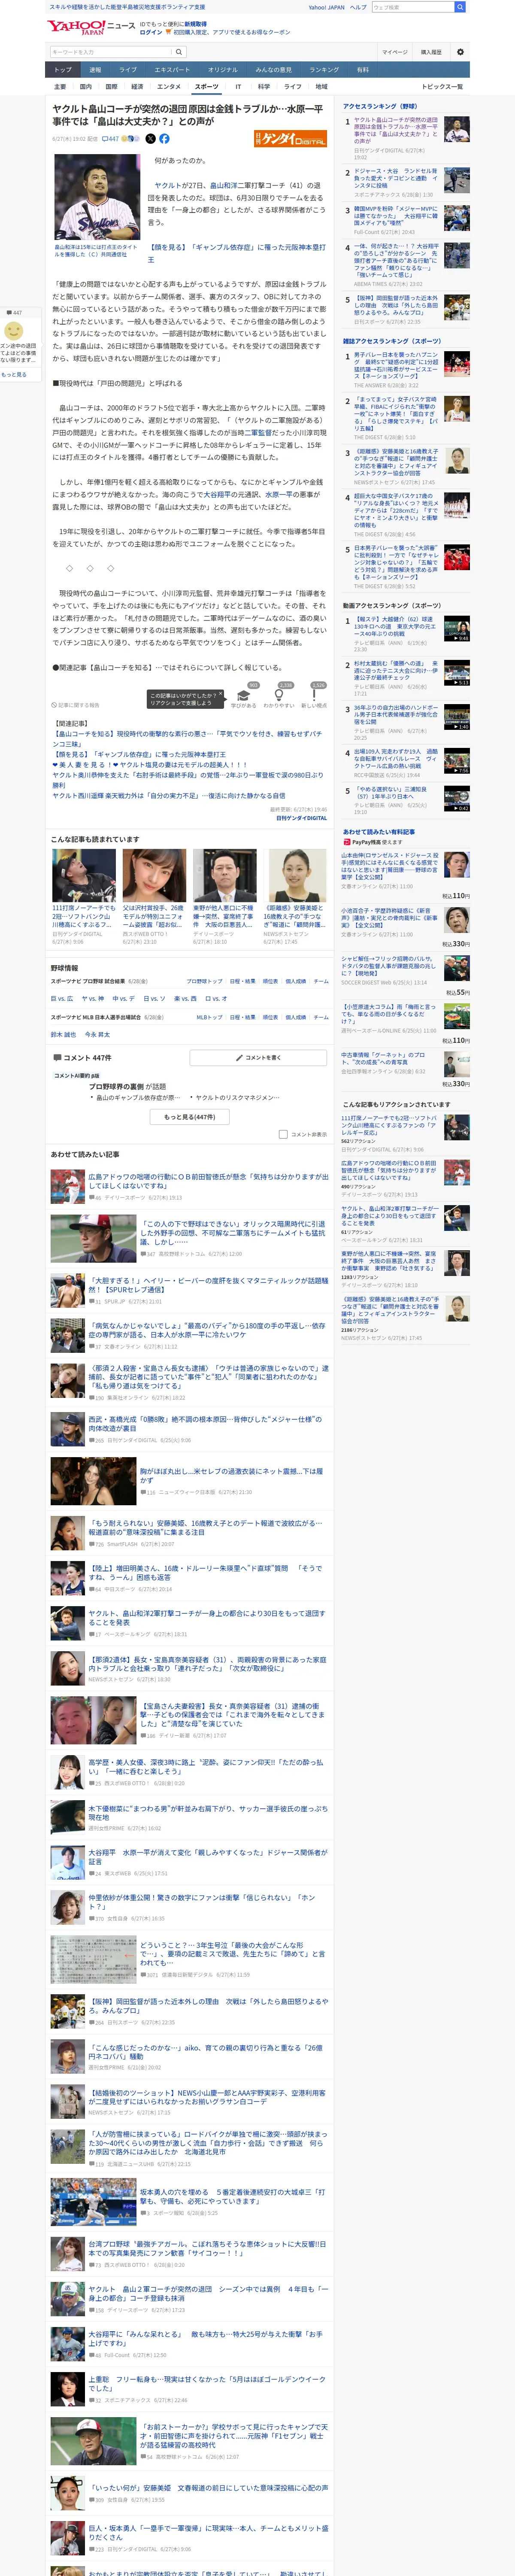Click the PayPay残高使えます badge
This screenshot has width=515, height=2576.
373,842
